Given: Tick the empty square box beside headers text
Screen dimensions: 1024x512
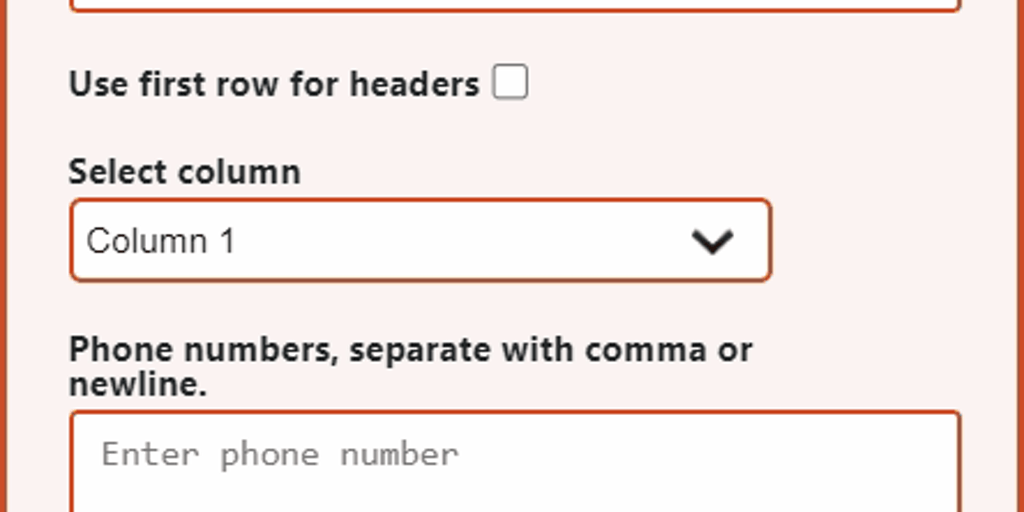Looking at the screenshot, I should pyautogui.click(x=510, y=82).
